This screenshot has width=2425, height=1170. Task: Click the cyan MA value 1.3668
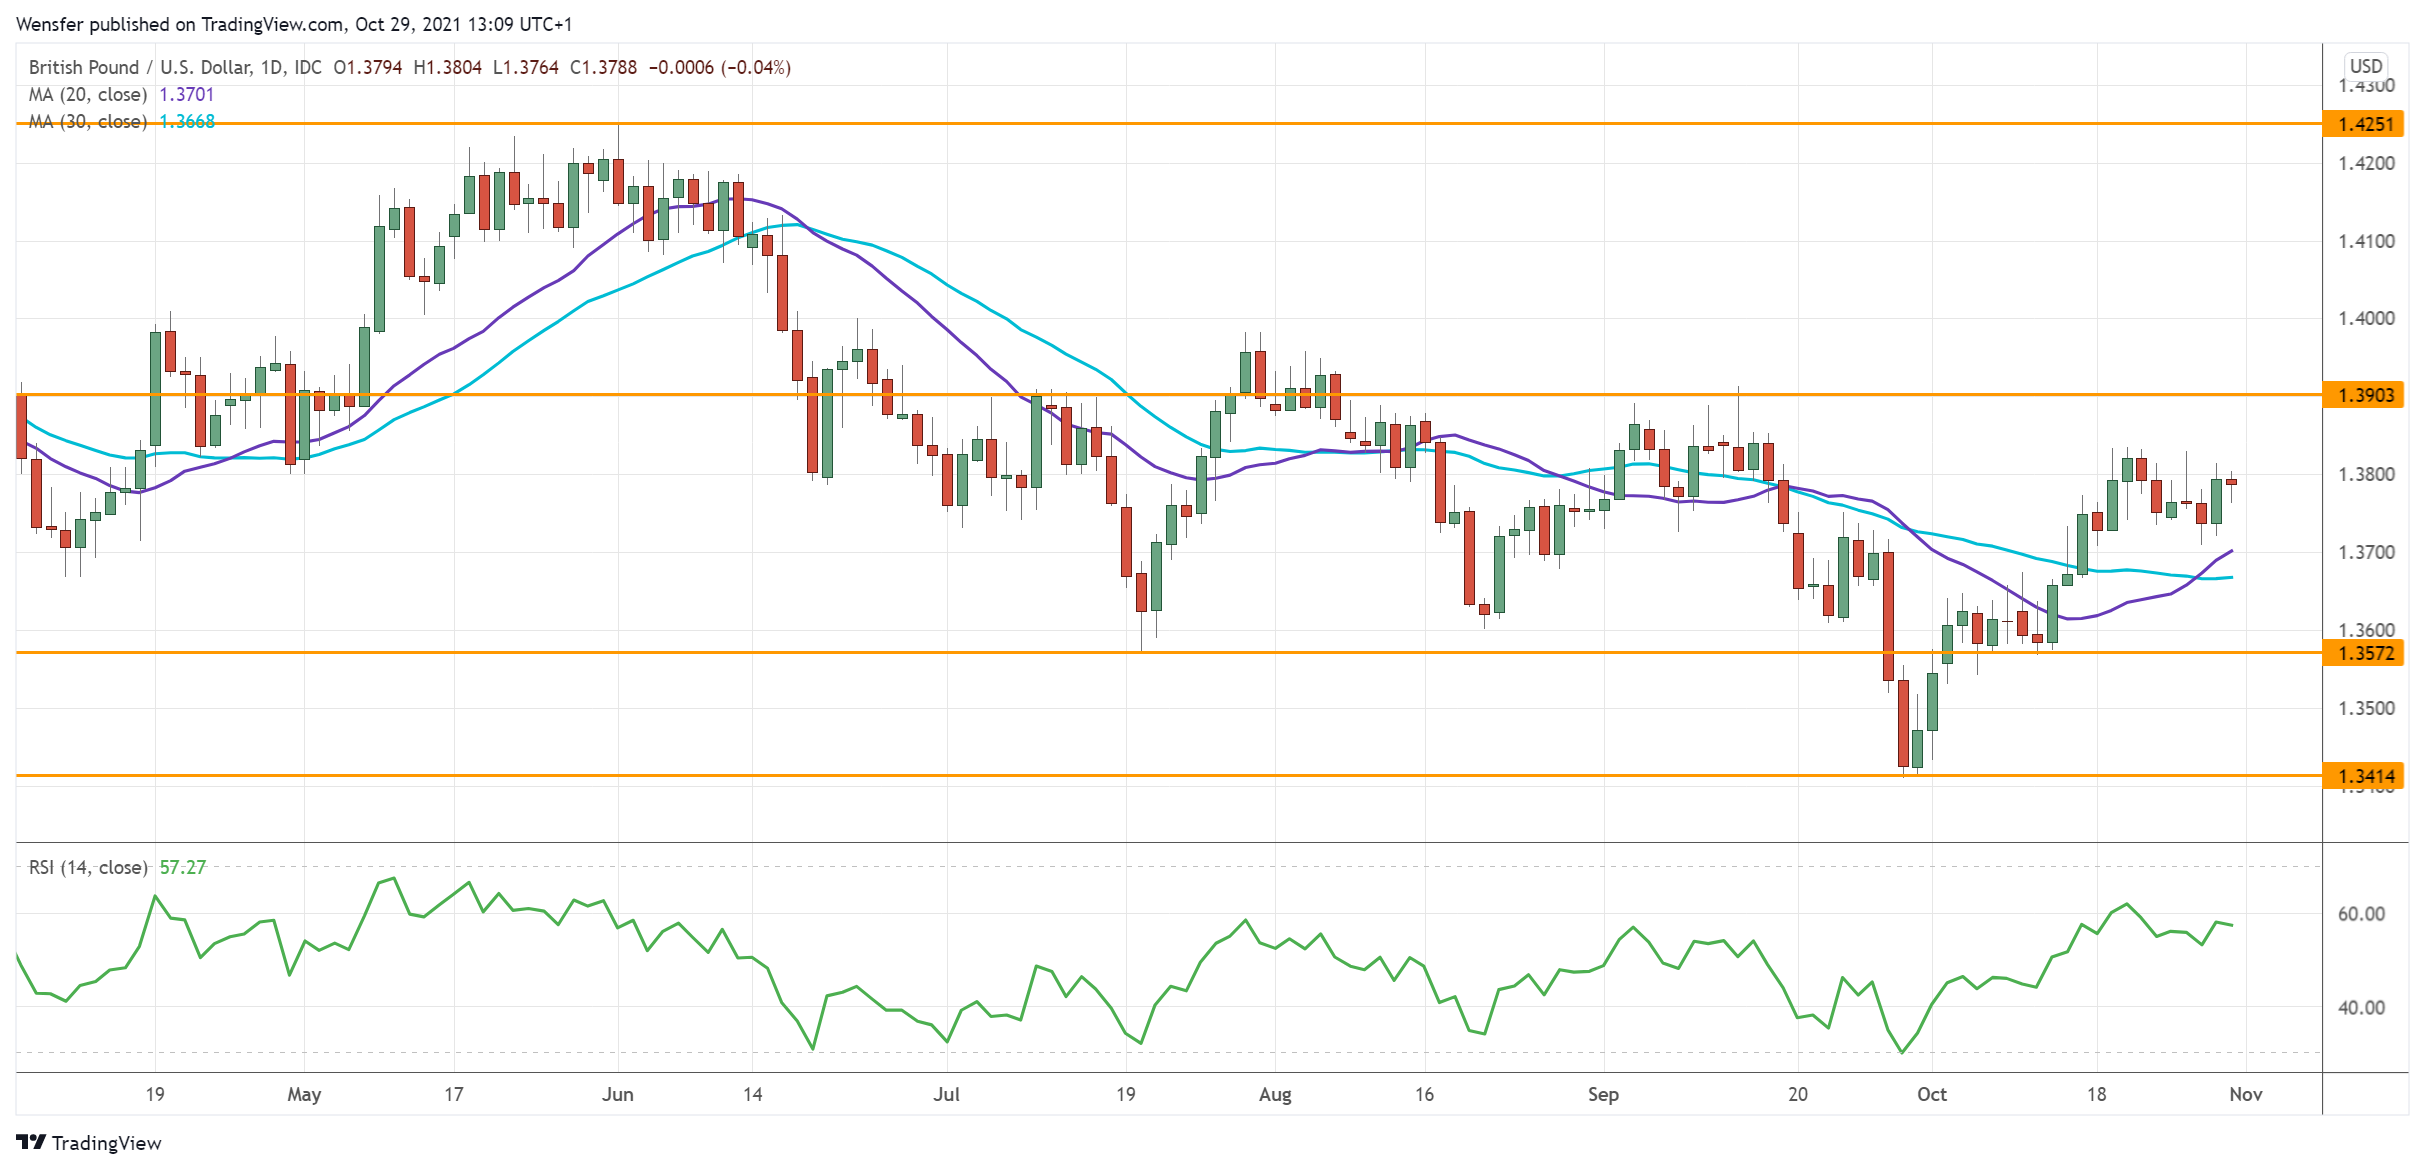(184, 123)
